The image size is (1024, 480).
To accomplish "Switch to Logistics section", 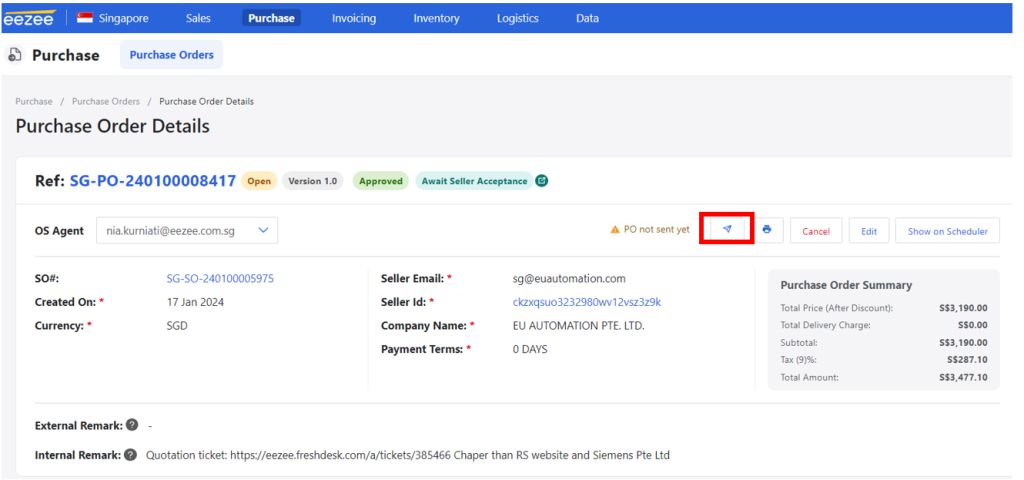I will (517, 18).
